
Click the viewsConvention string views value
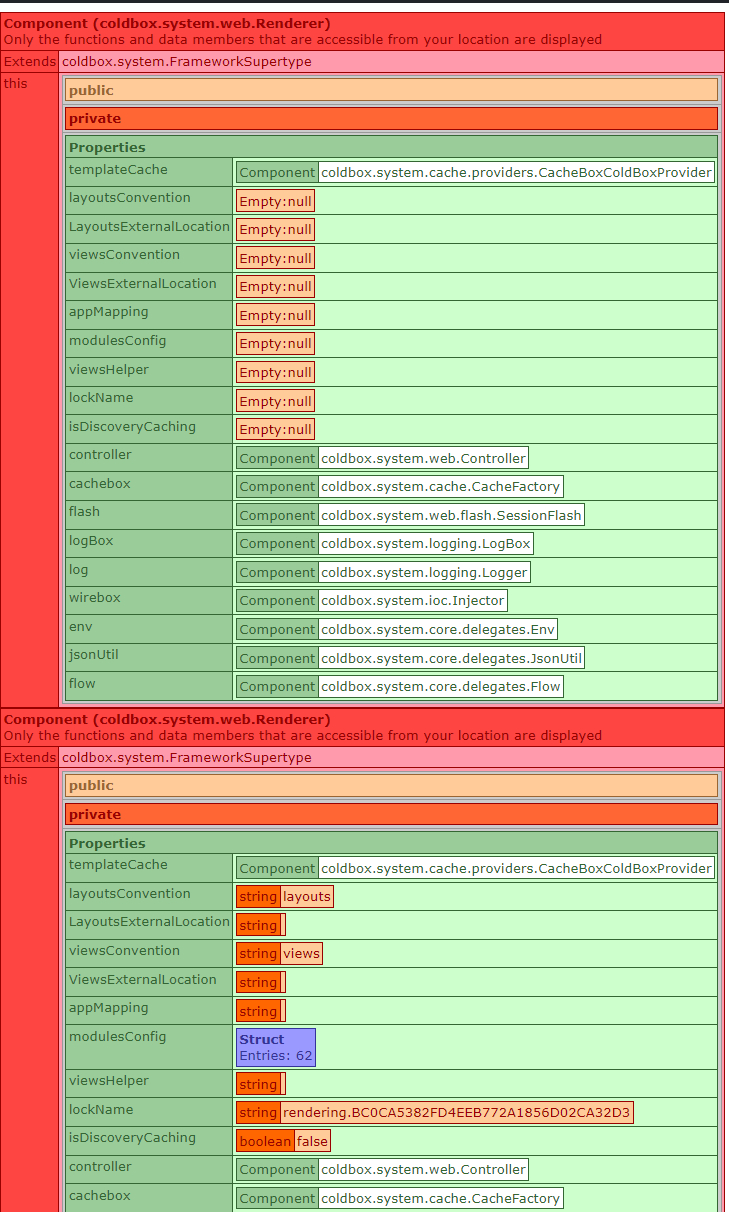(x=301, y=954)
